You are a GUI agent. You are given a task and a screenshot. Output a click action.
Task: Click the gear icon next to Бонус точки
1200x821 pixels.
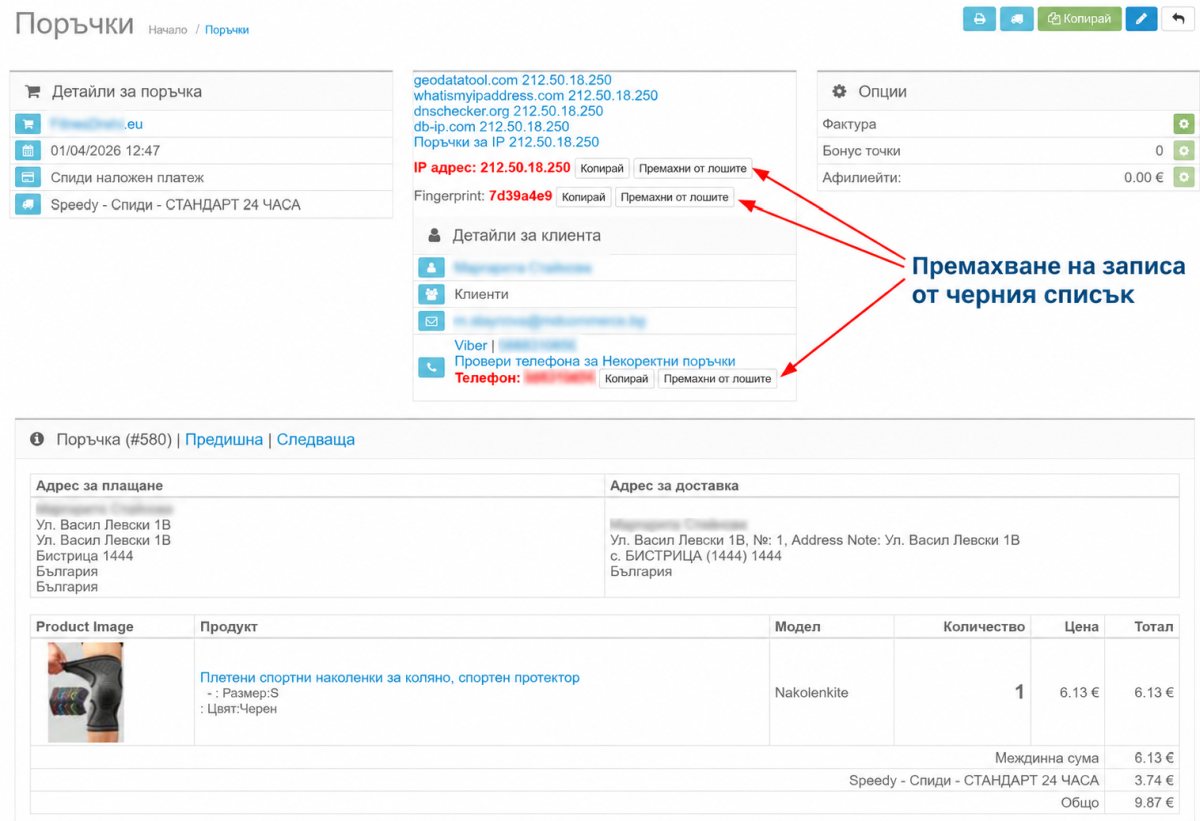(1184, 151)
